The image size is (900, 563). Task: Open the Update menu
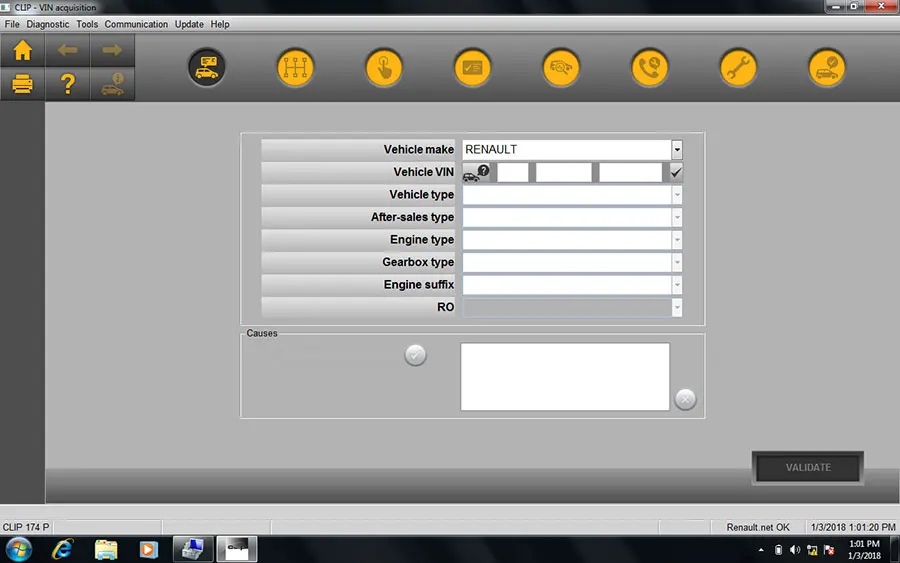pyautogui.click(x=189, y=24)
